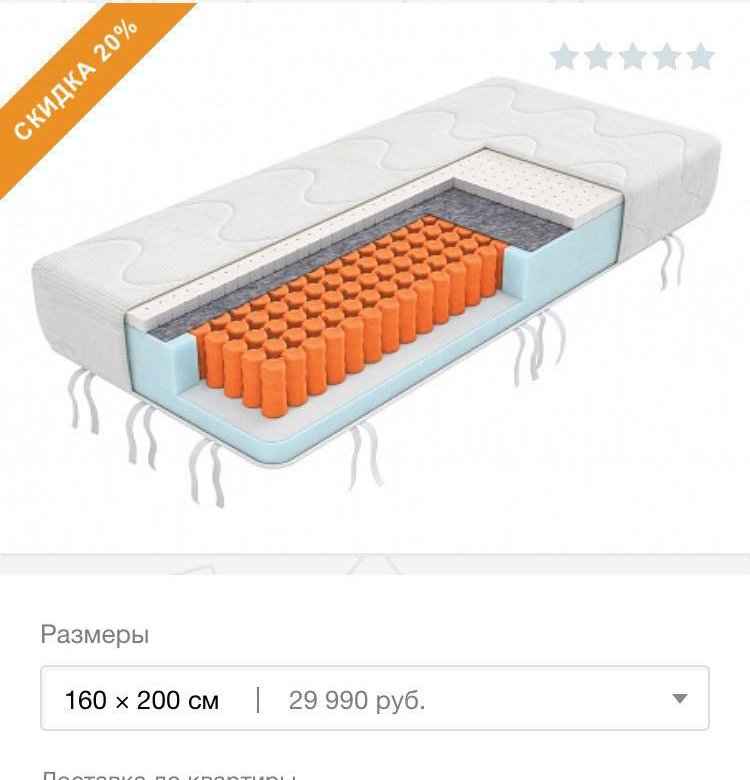Open the "160 × 200 см" size selector

click(142, 700)
